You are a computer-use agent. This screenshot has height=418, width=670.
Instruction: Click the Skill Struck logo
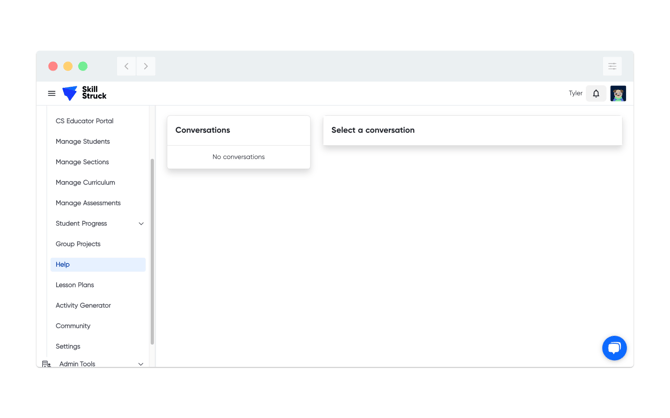coord(84,93)
